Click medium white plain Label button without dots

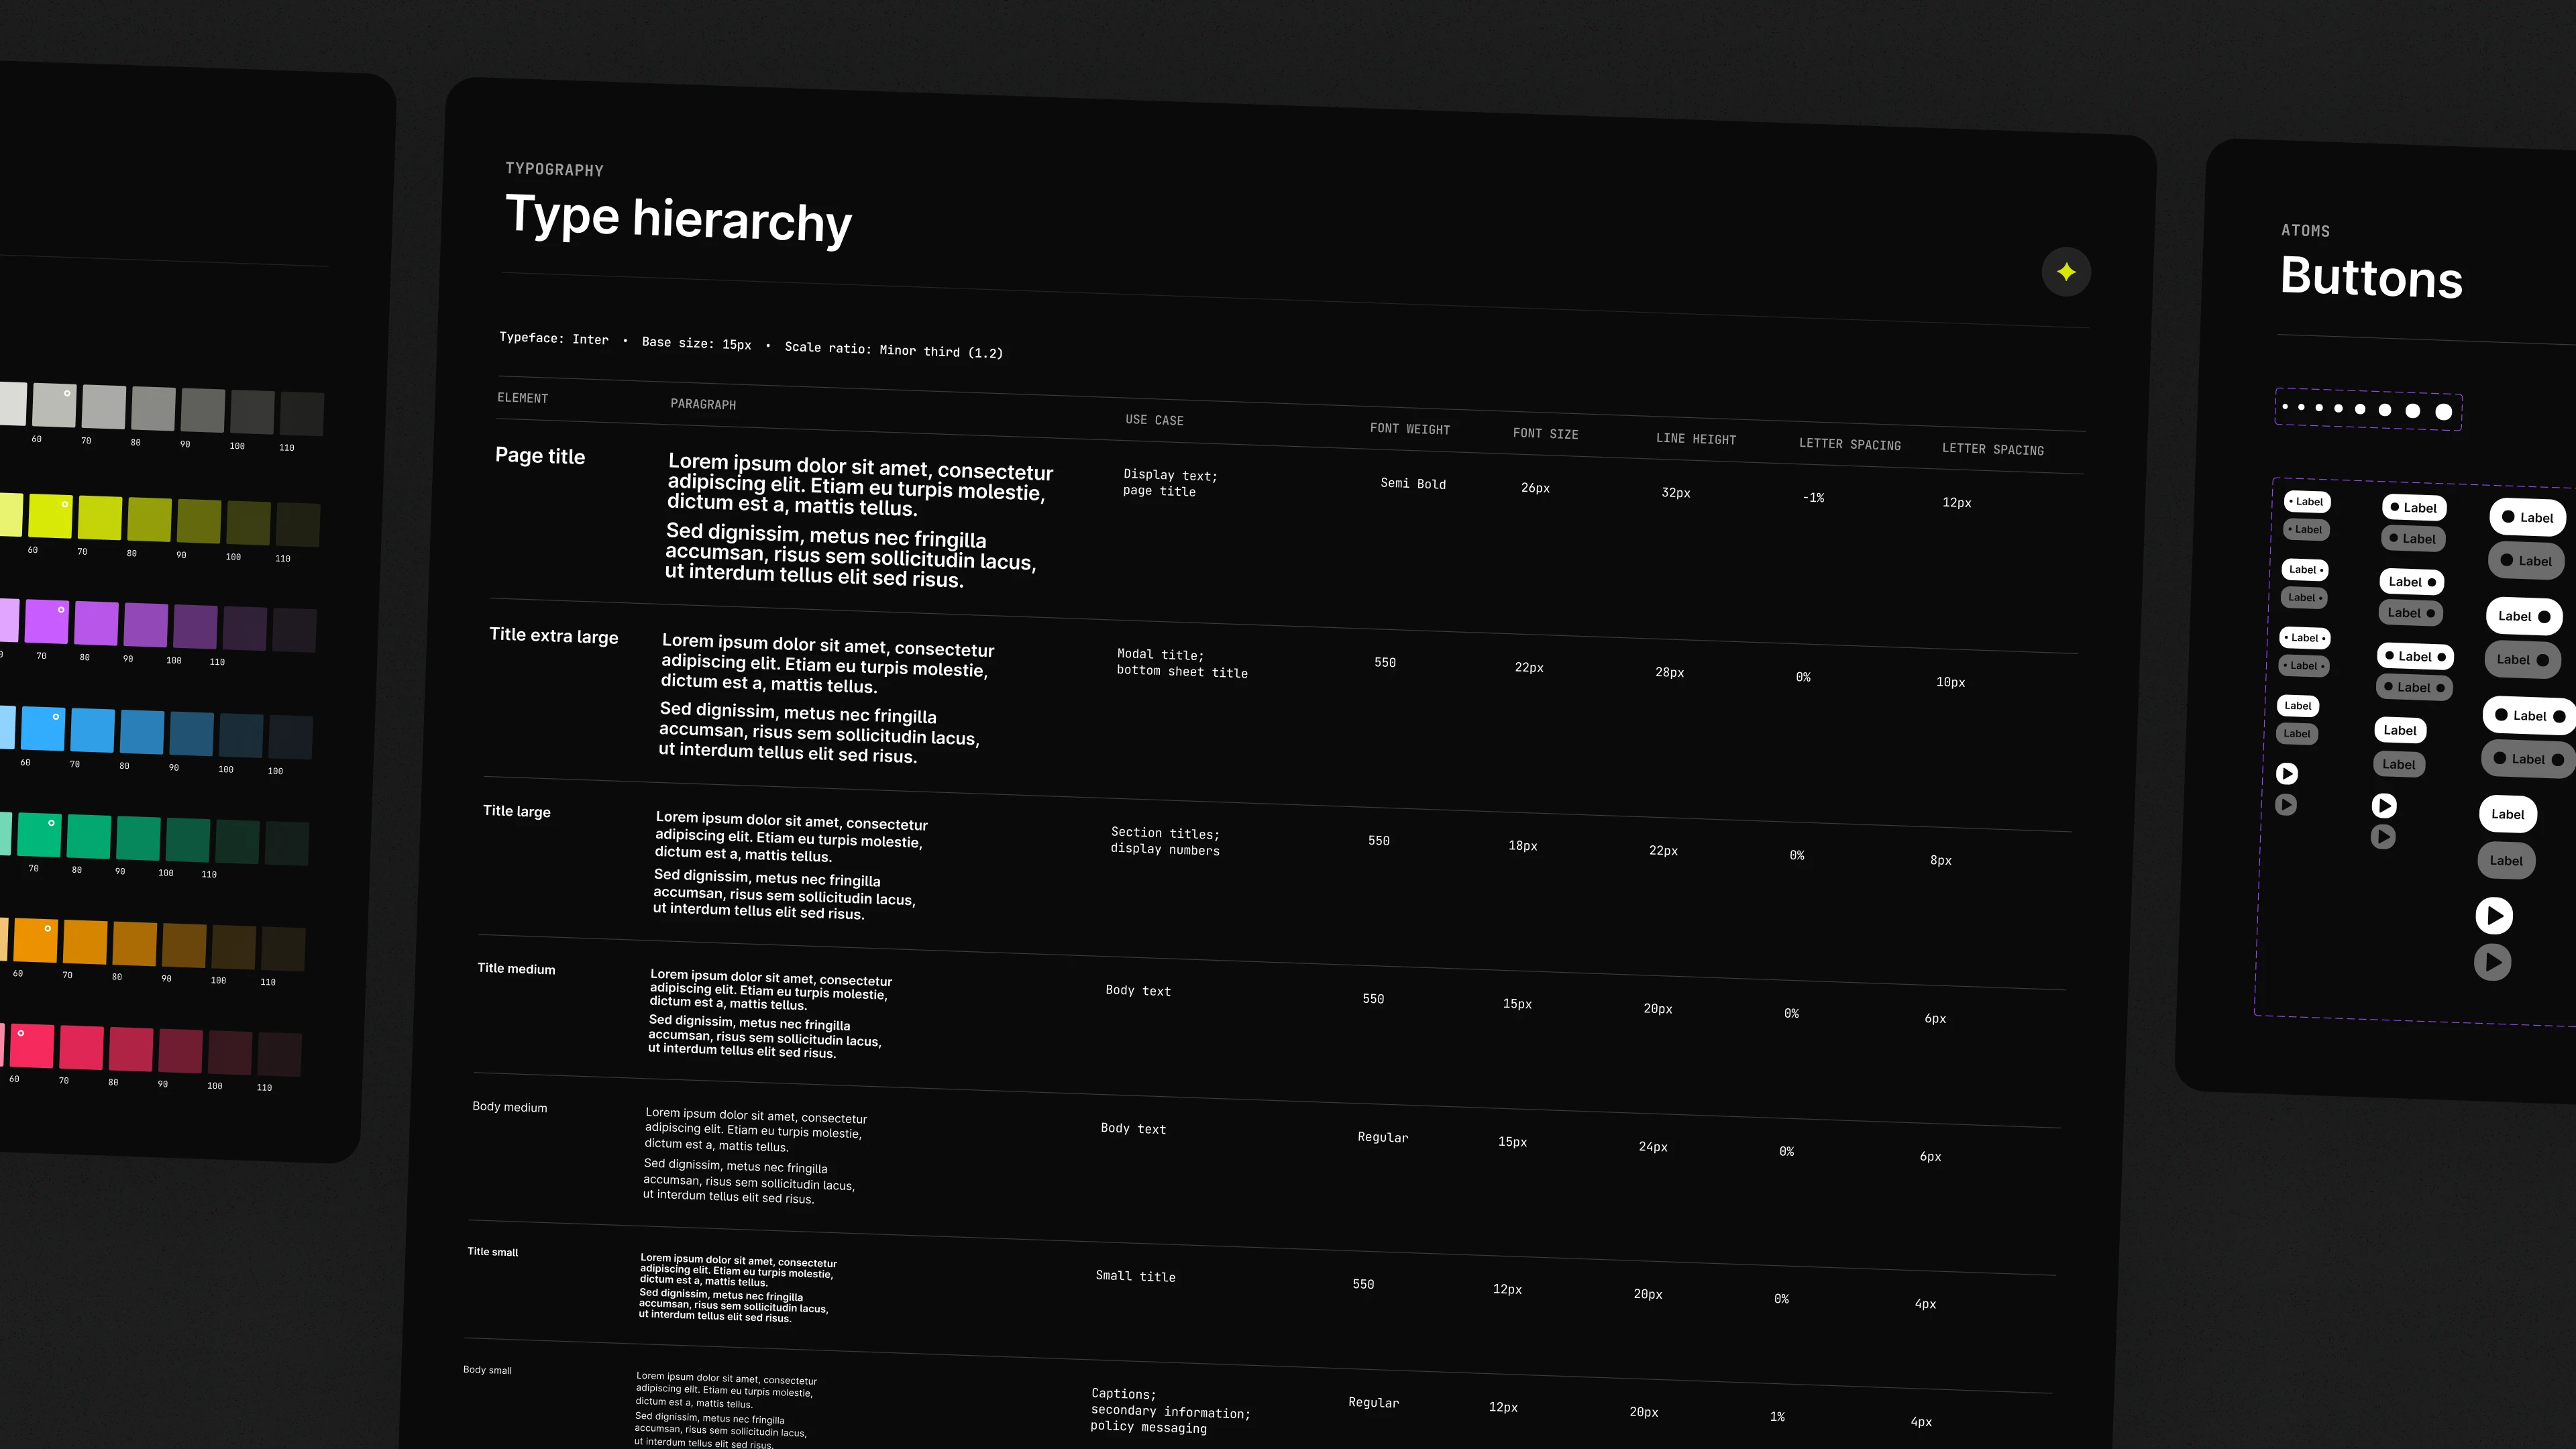point(2400,730)
